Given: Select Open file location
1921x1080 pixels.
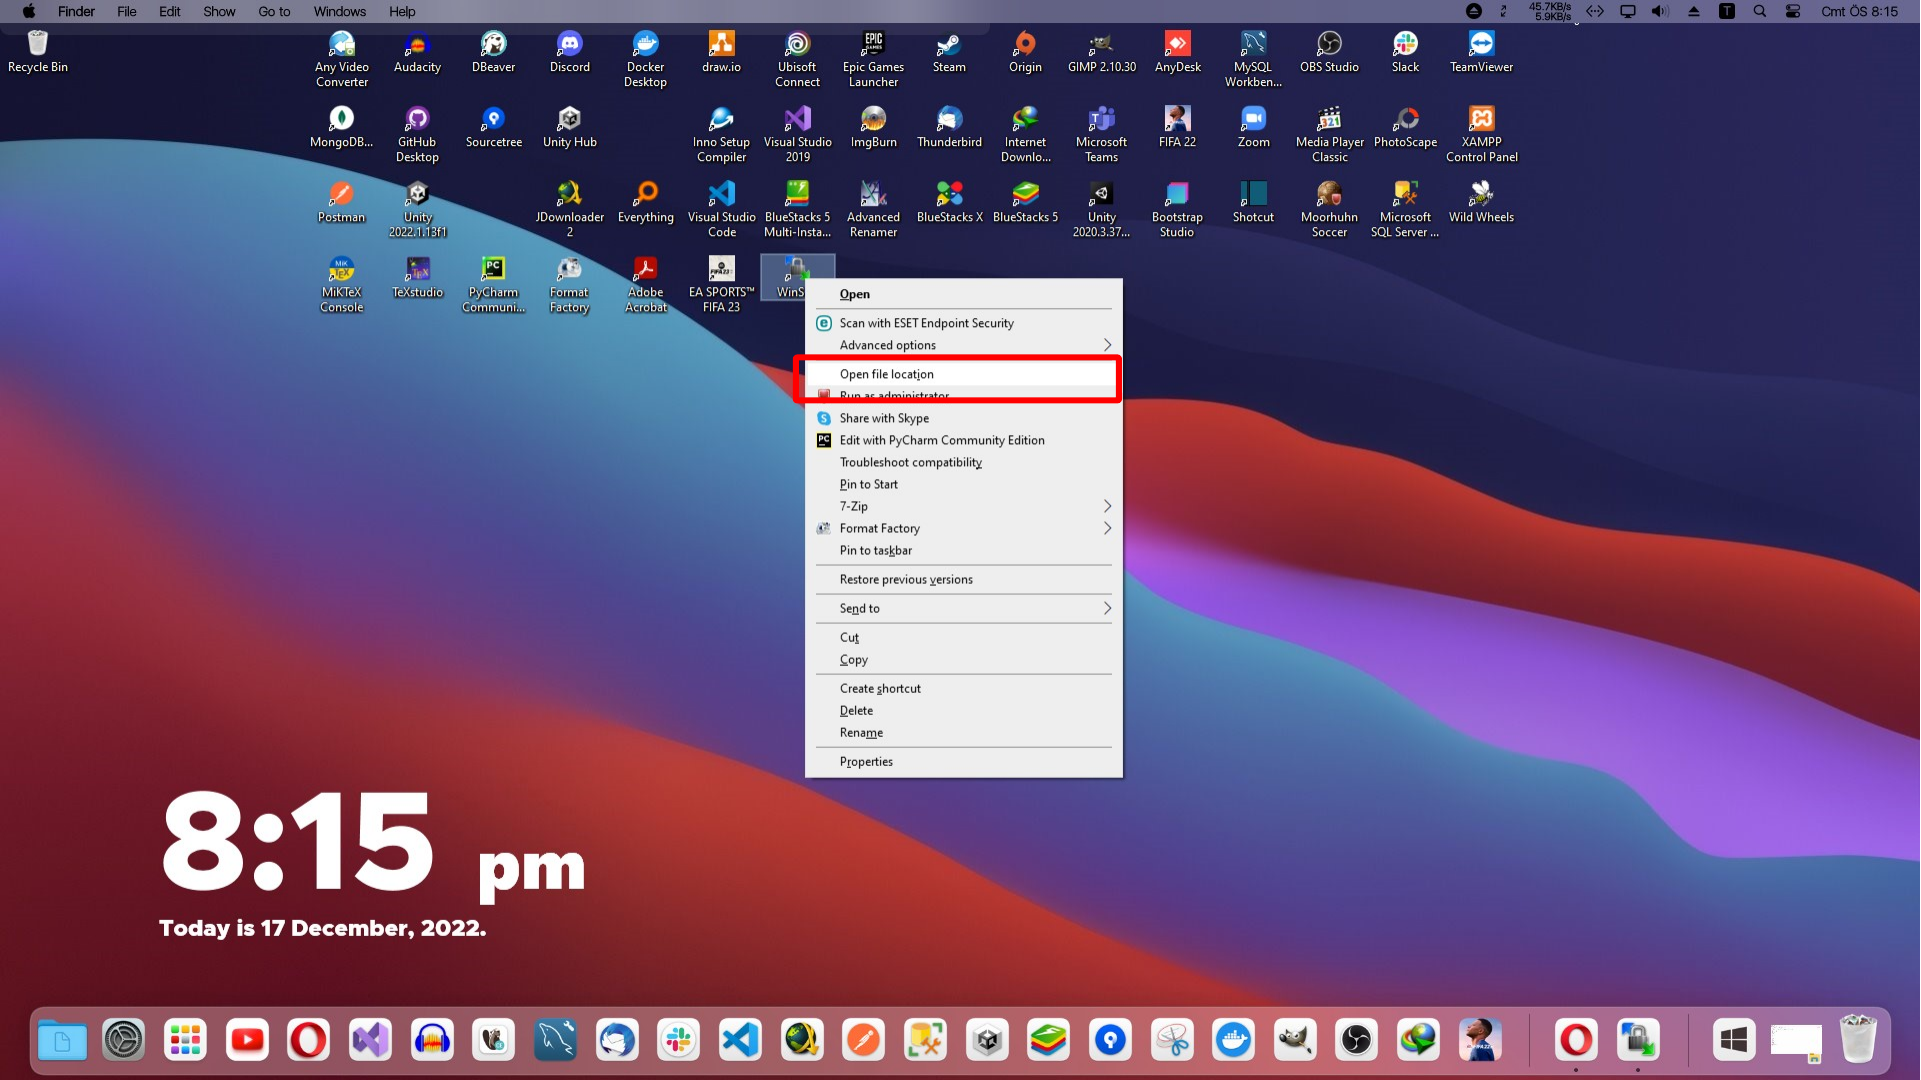Looking at the screenshot, I should point(964,374).
